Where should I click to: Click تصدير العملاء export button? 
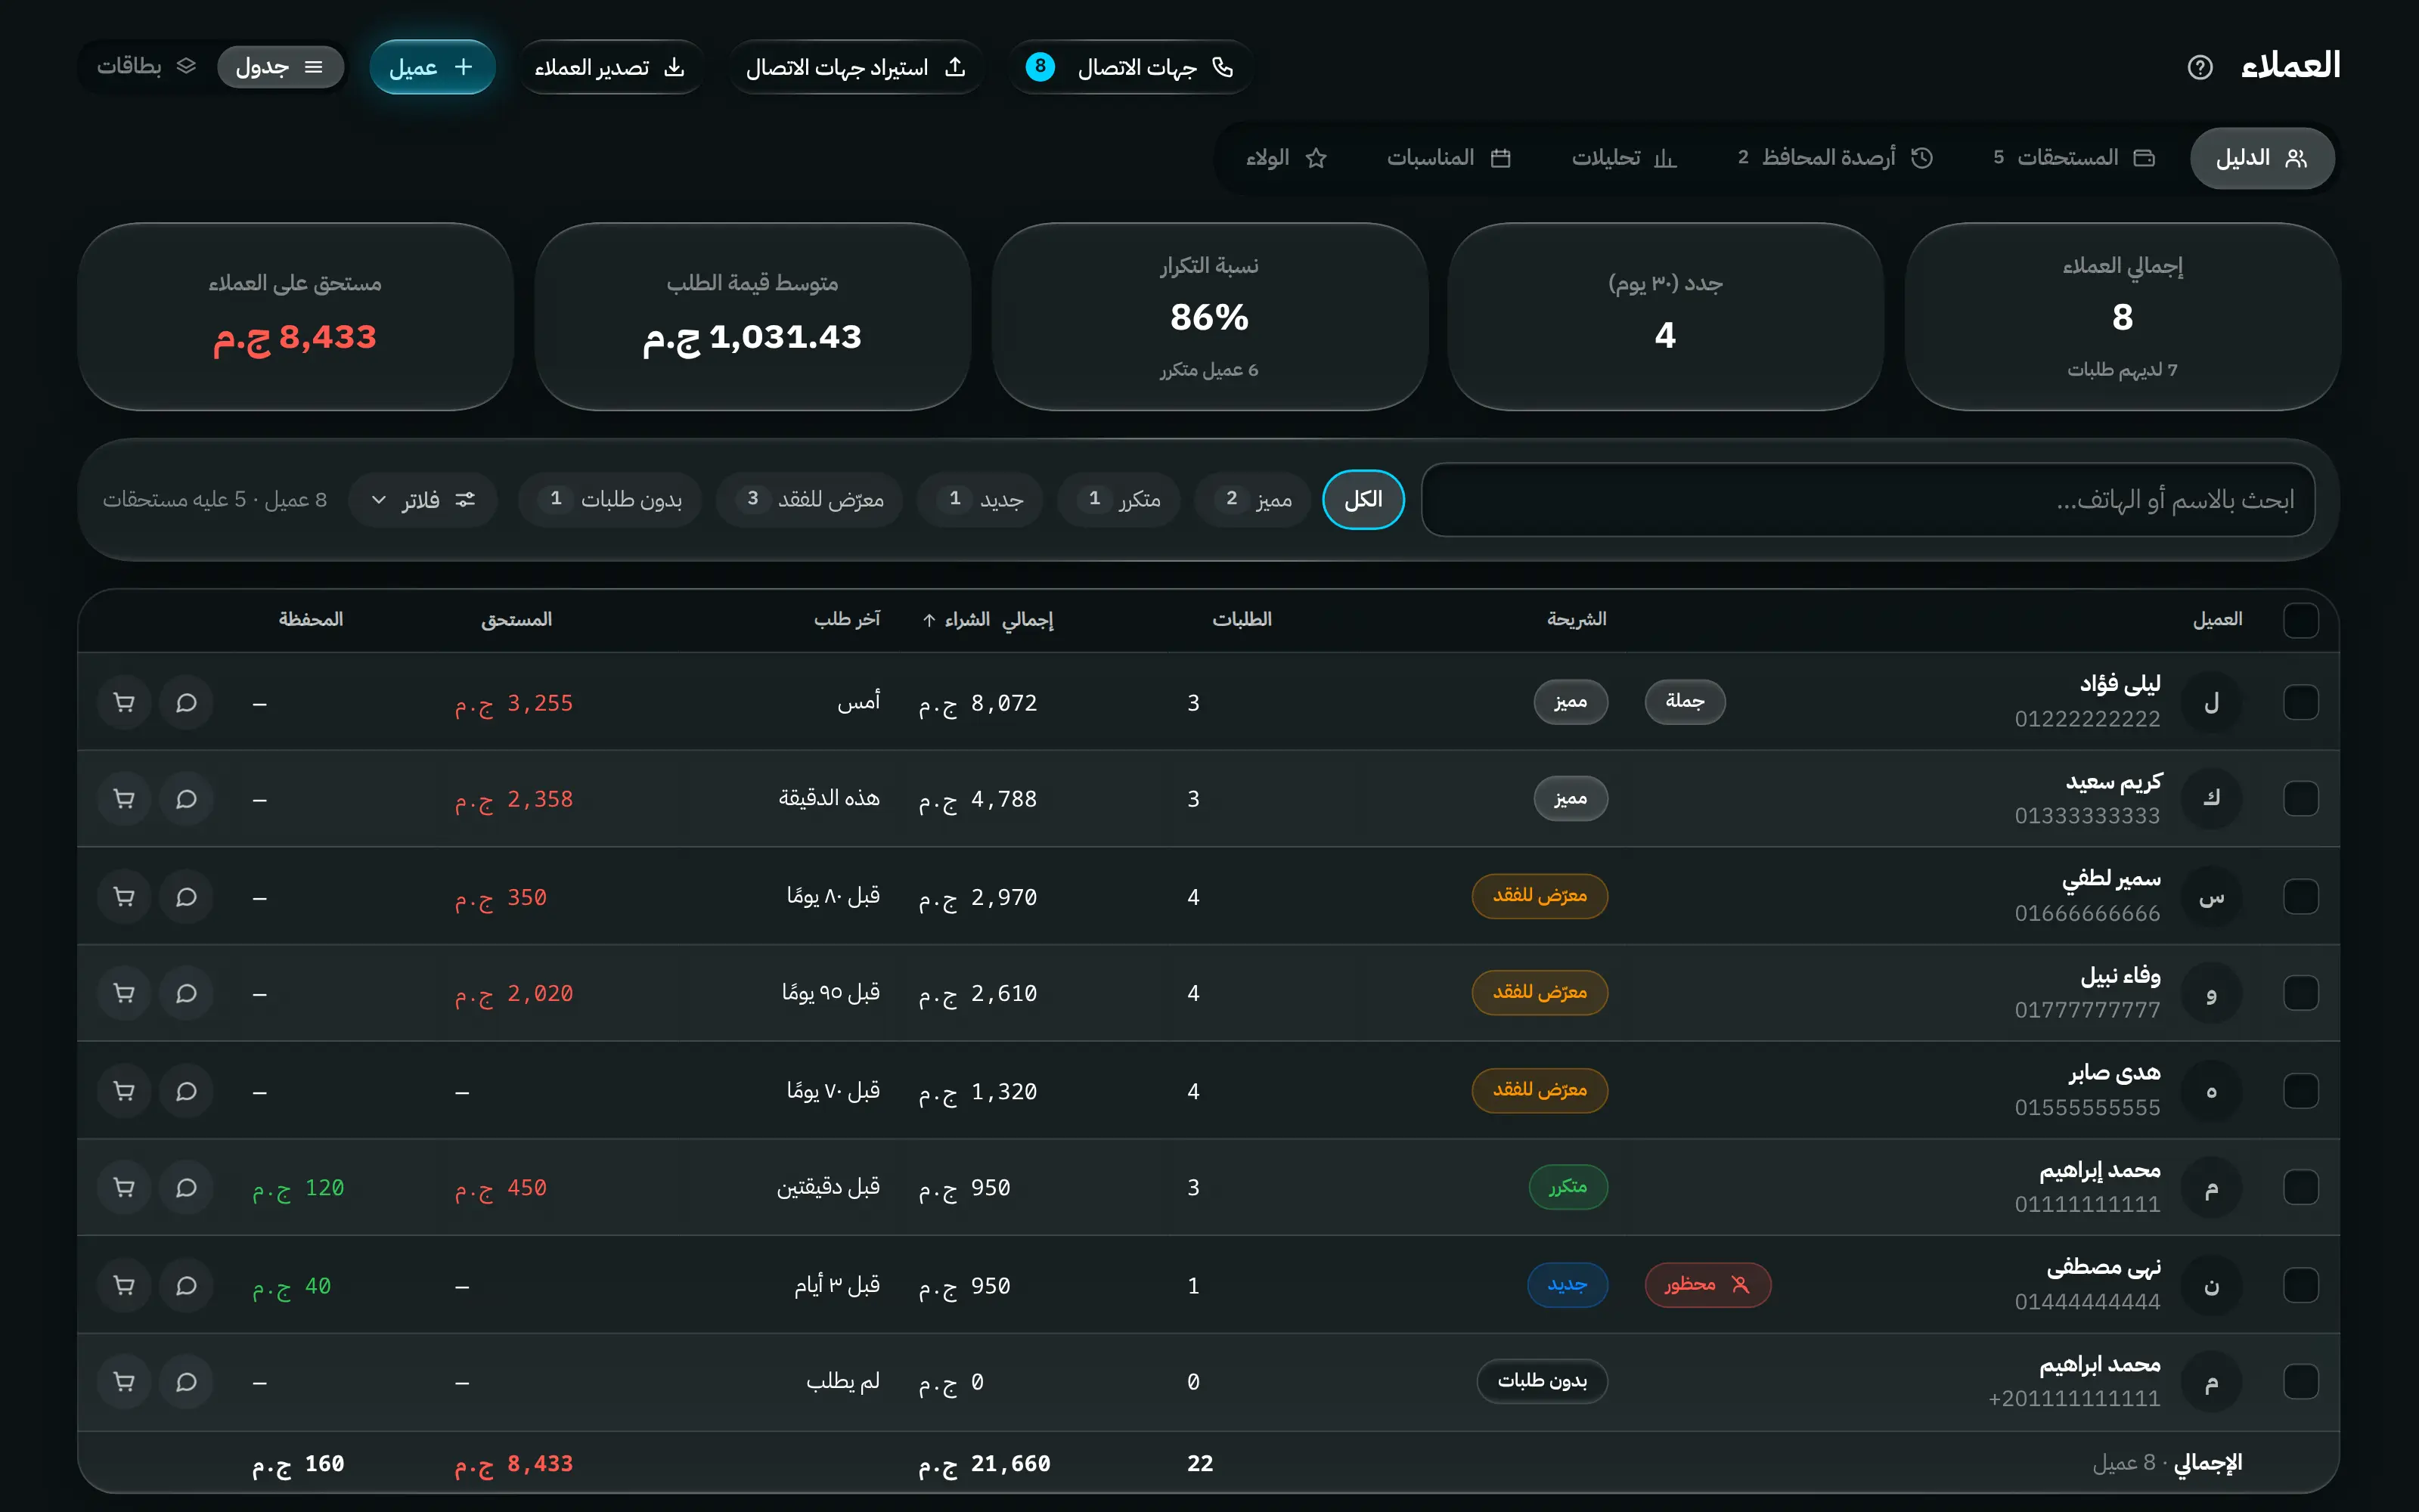[x=610, y=67]
